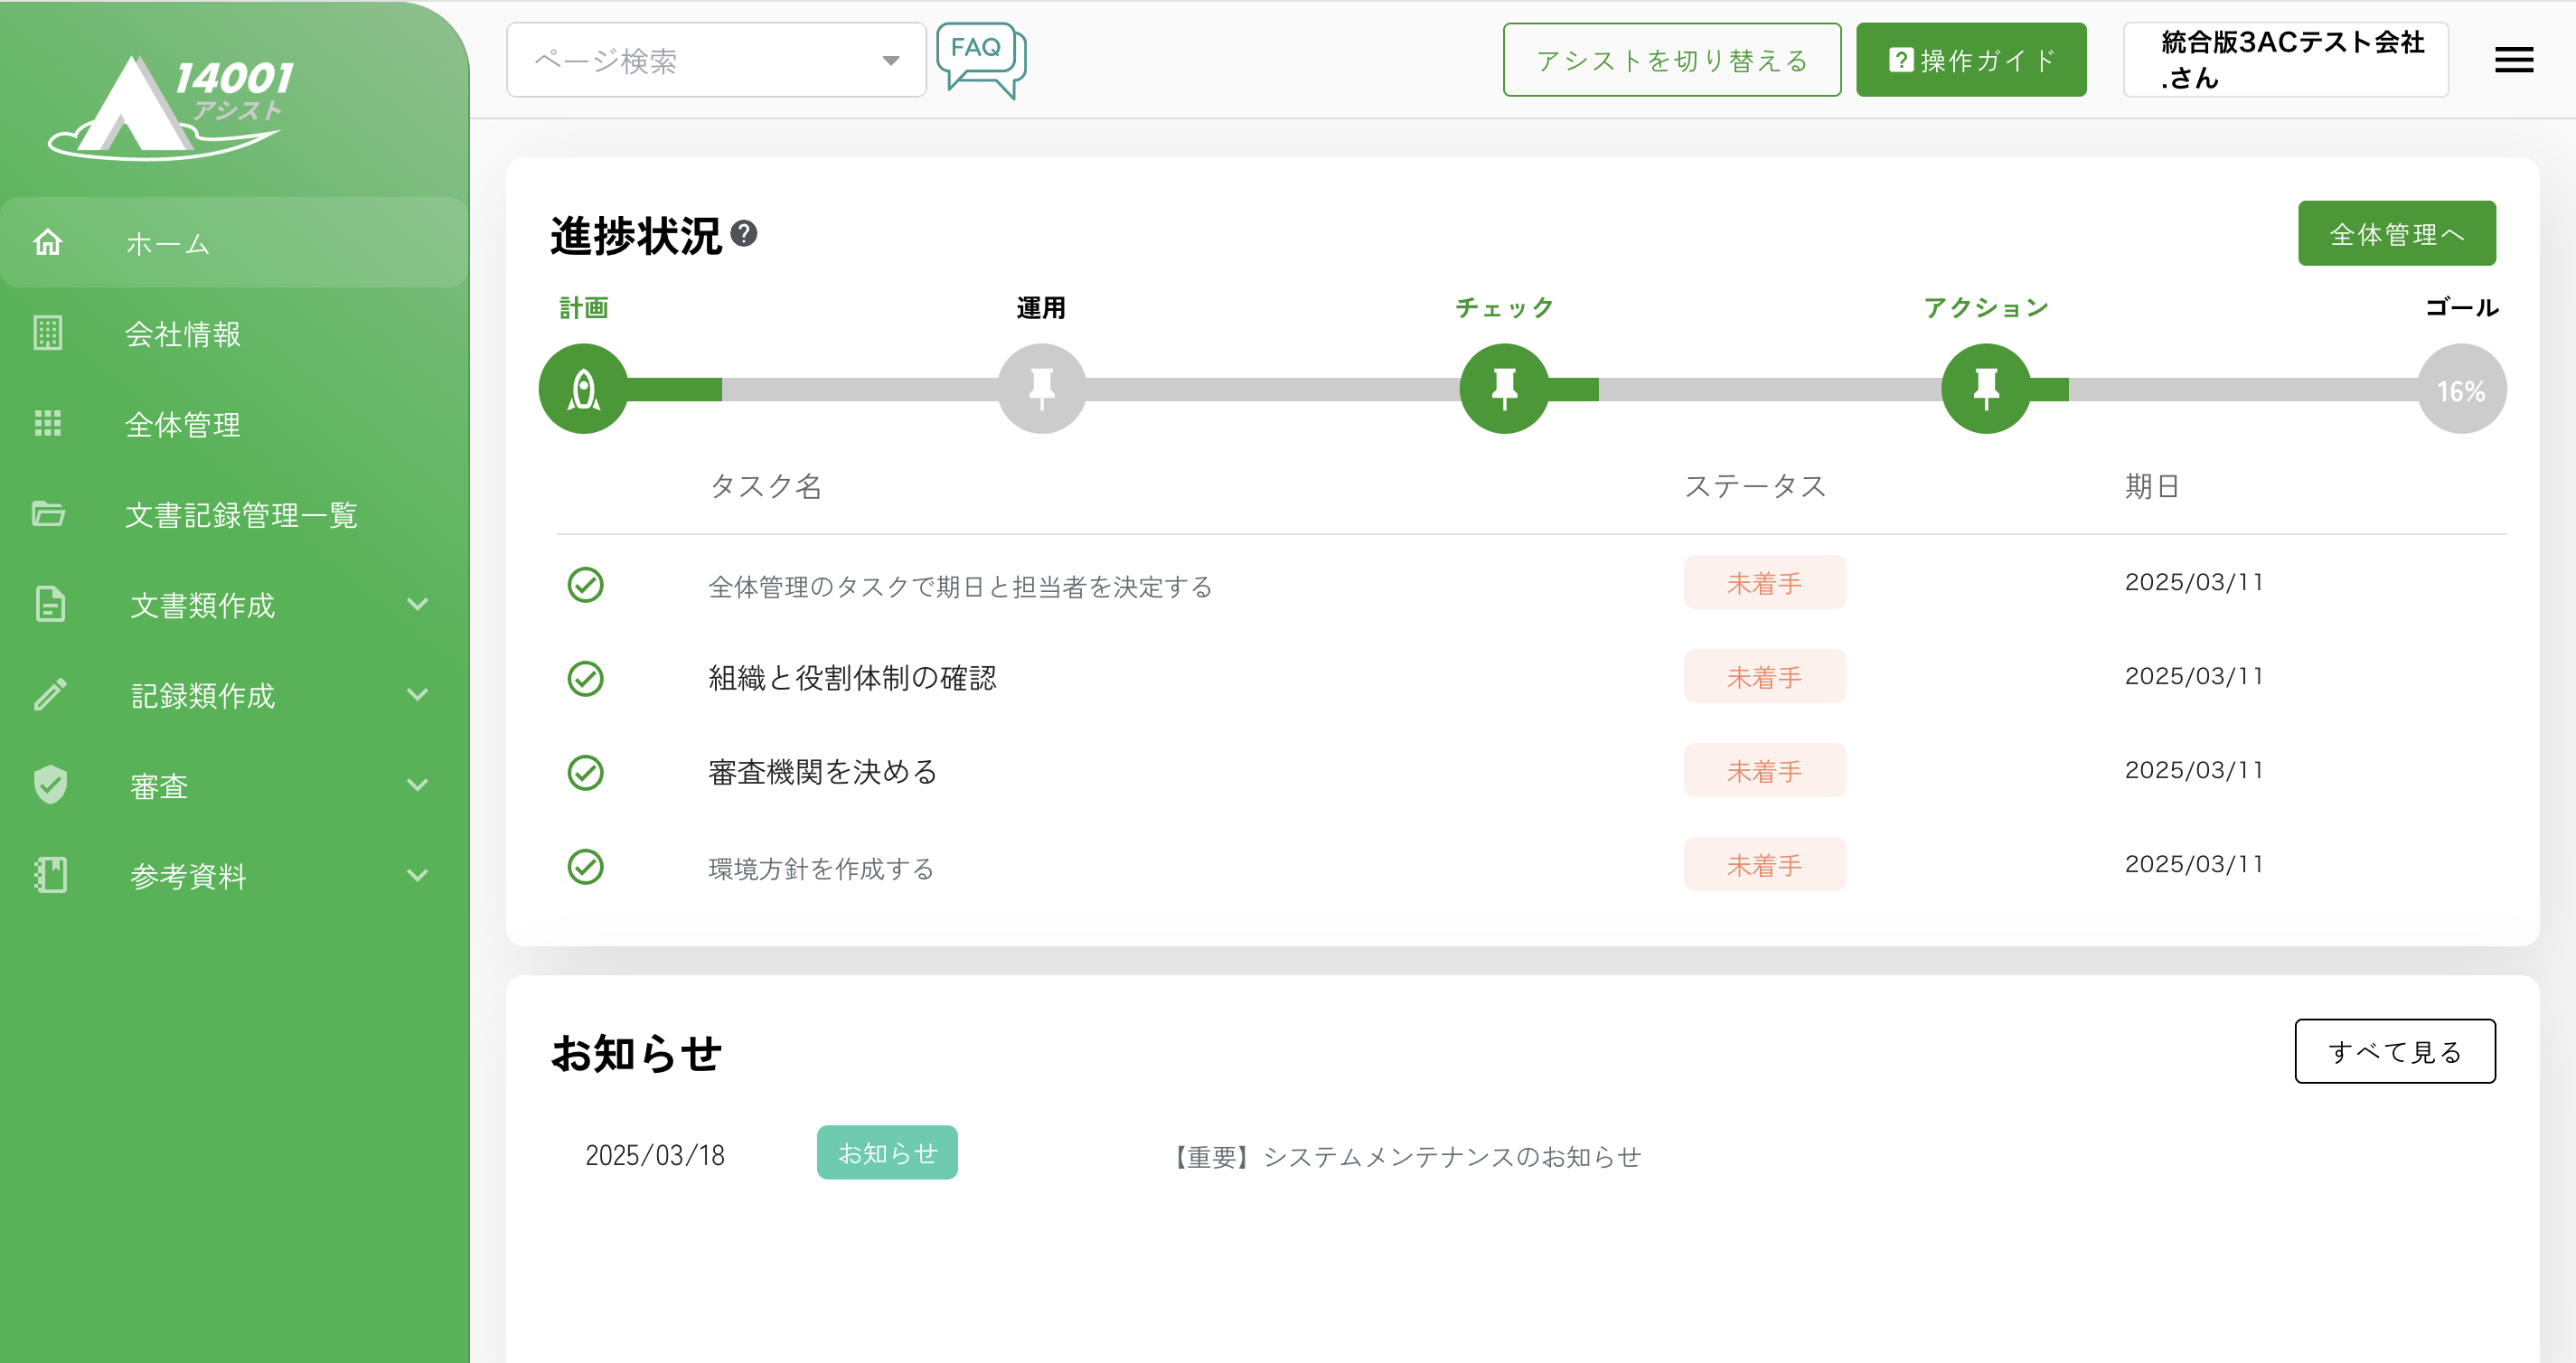Click the hamburger menu icon at top right
Screen dimensions: 2576x1363
(x=2513, y=60)
